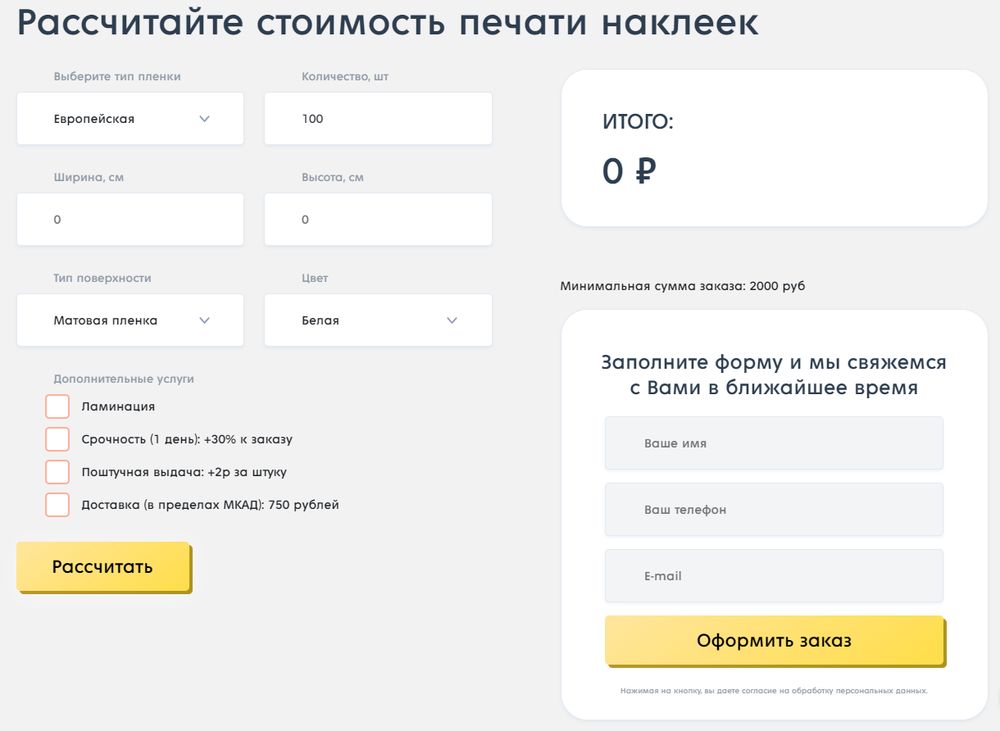Enable the Ламинация checkbox

(58, 407)
